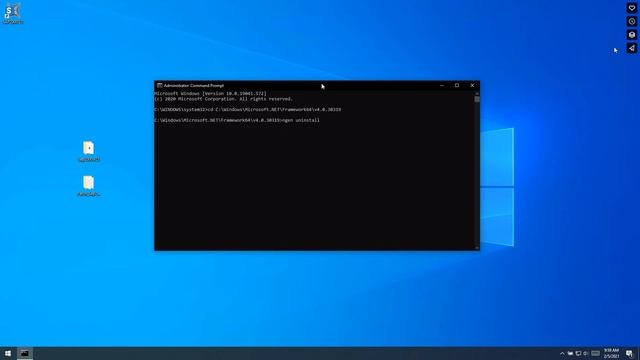Click scrollbar down arrow in Command Prompt
The height and width of the screenshot is (360, 640).
477,247
